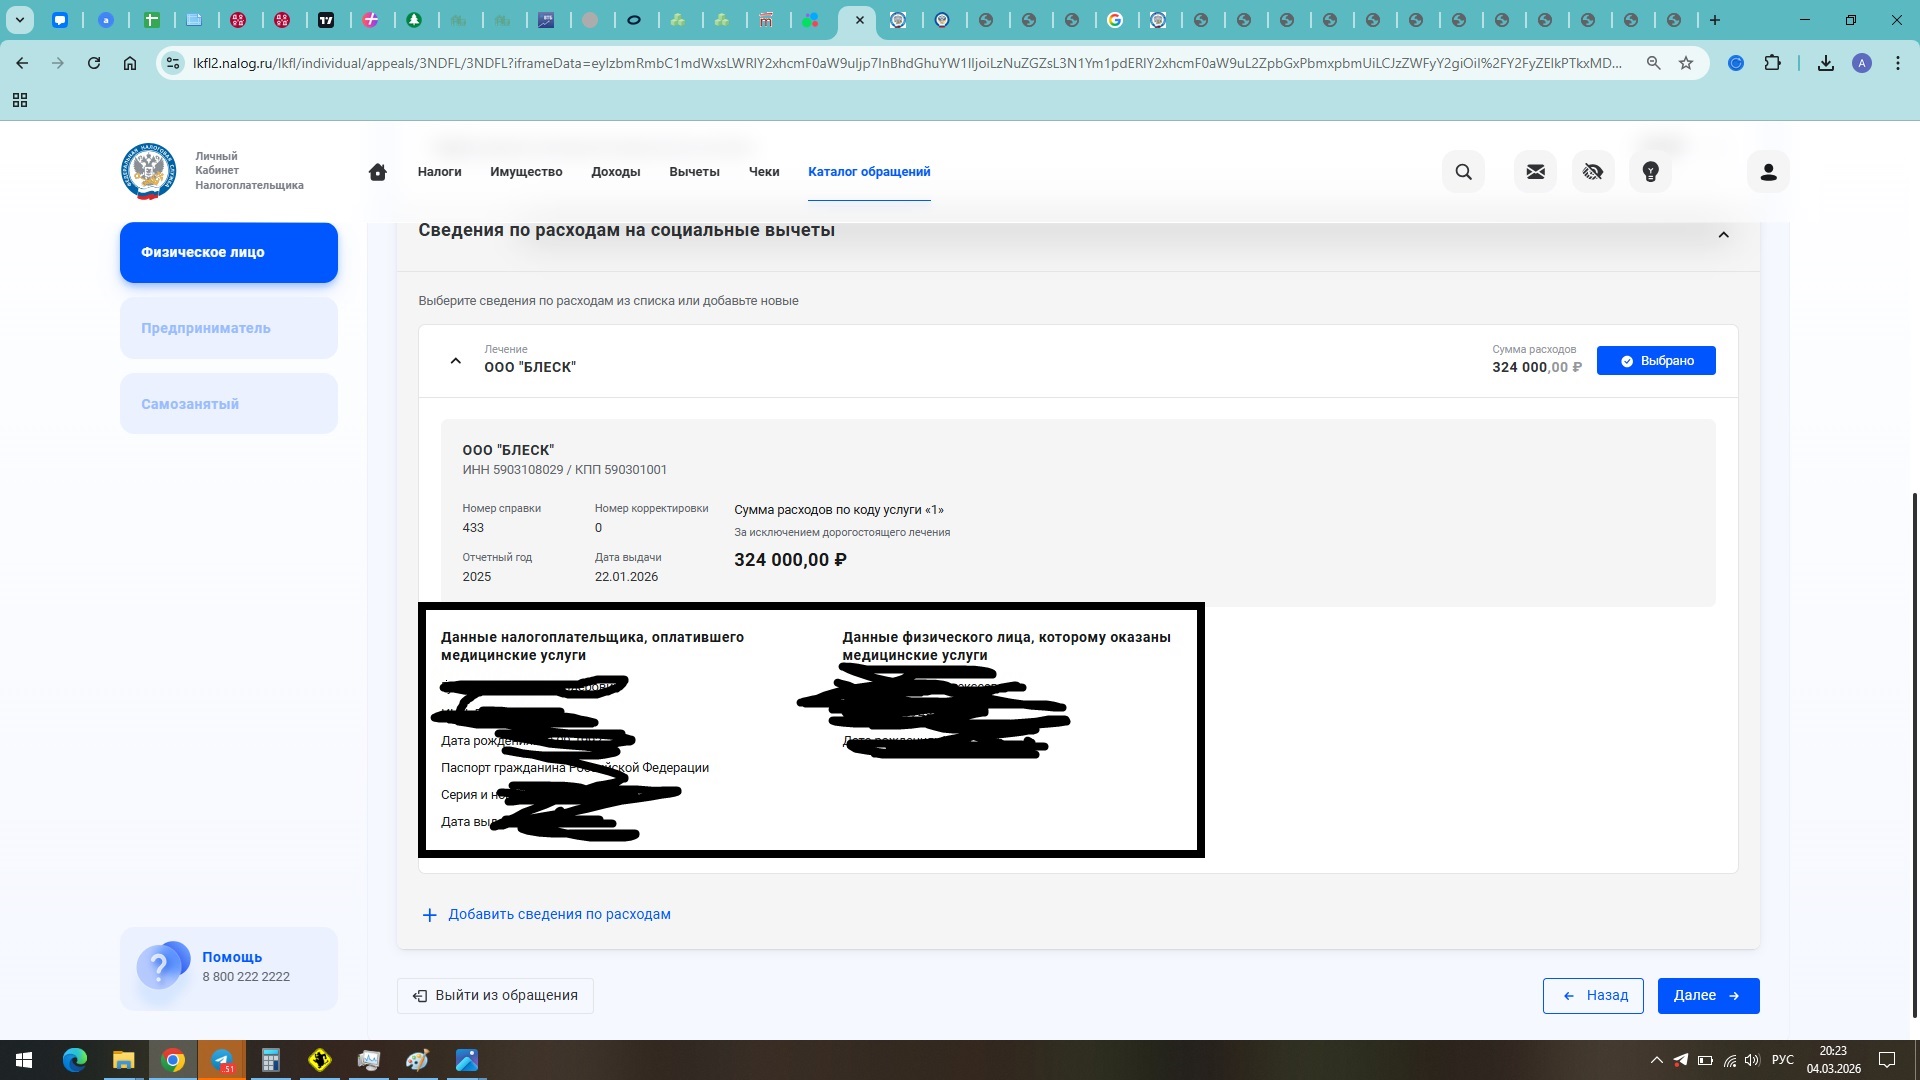Open messages envelope icon

(x=1535, y=172)
